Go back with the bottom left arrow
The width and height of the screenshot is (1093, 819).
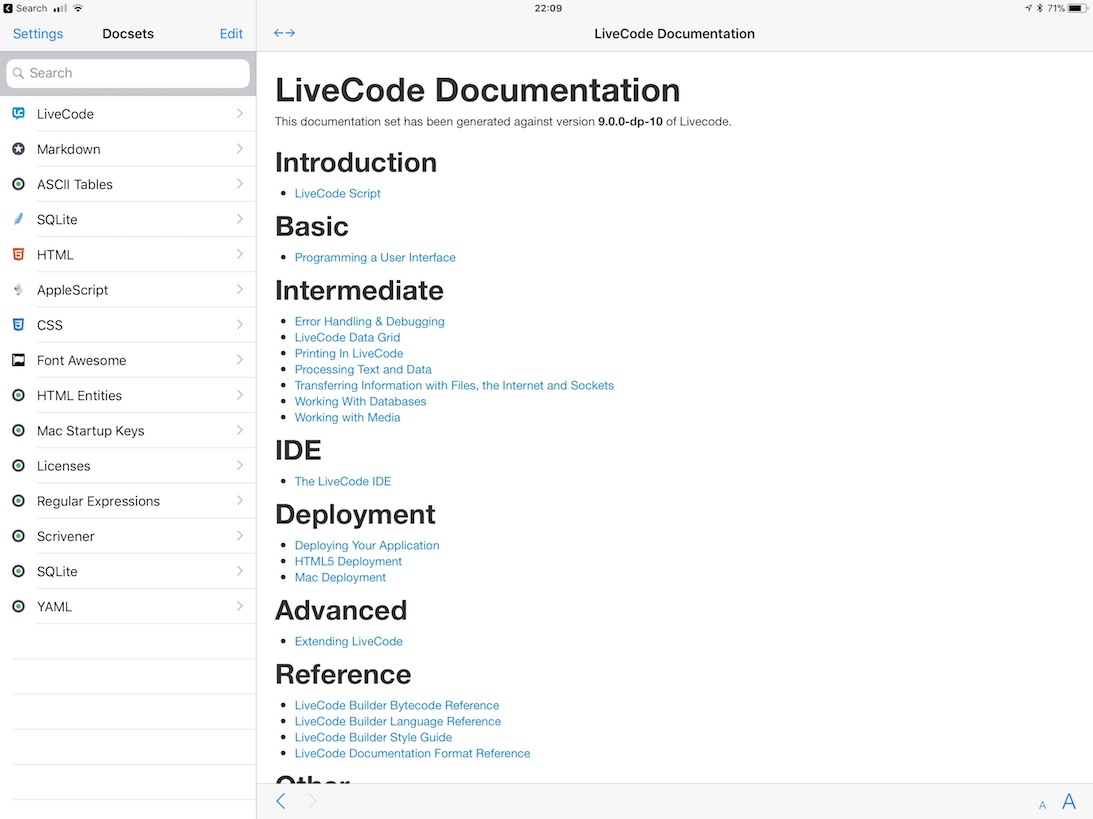[281, 801]
